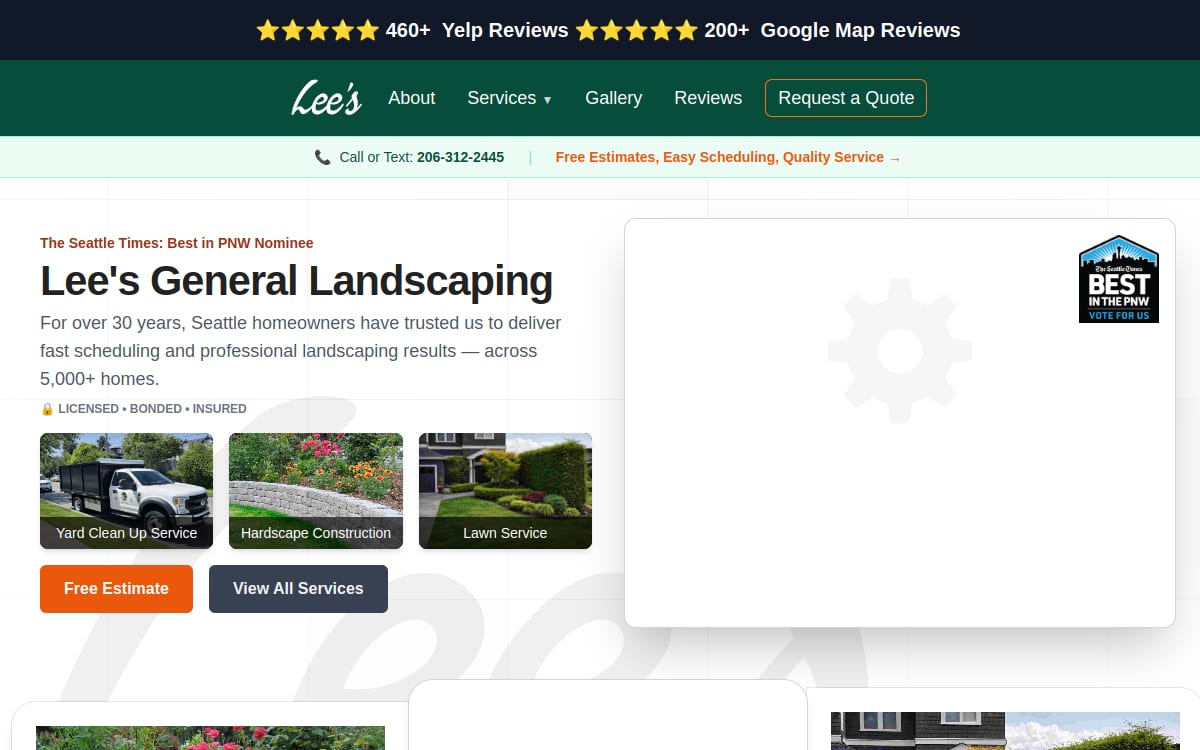Image resolution: width=1200 pixels, height=750 pixels.
Task: Open Yard Clean Up Service thumbnail
Action: (x=126, y=491)
